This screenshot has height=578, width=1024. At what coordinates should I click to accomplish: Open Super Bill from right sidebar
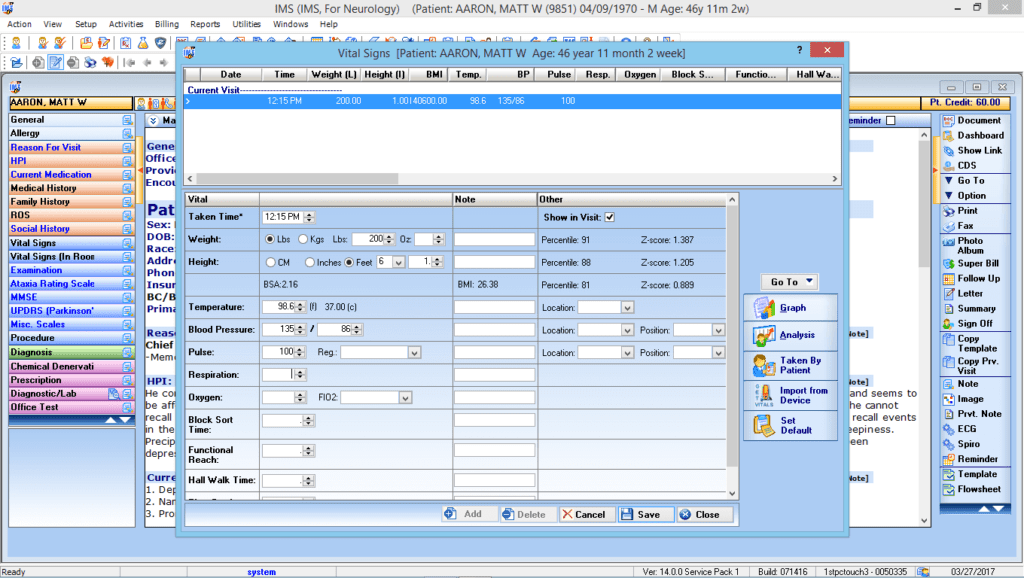(947, 264)
